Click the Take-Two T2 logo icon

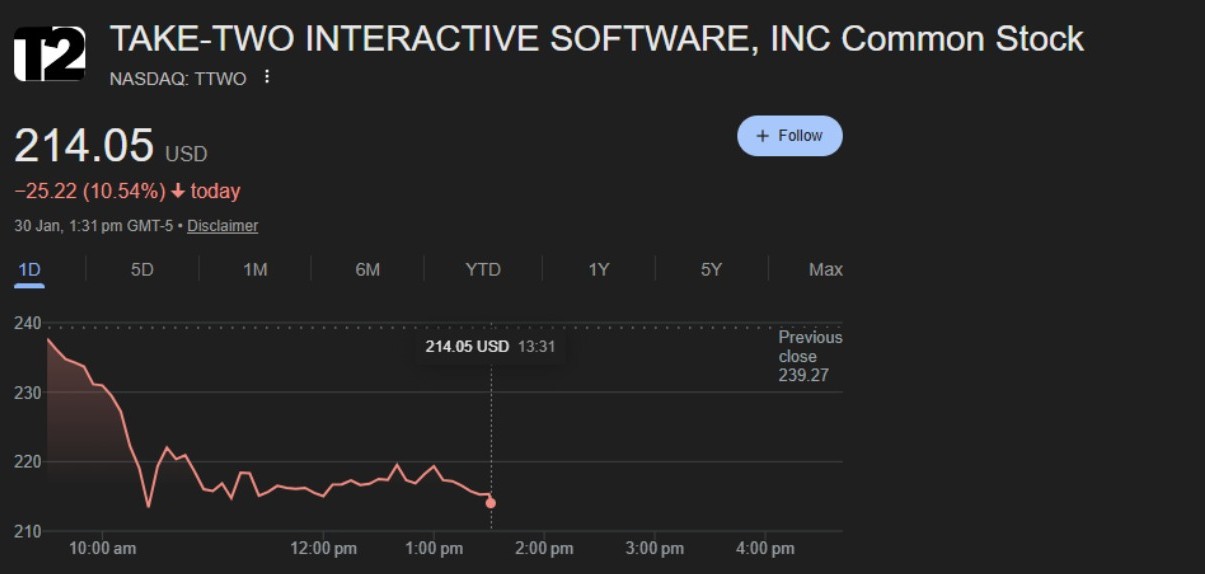pyautogui.click(x=49, y=54)
